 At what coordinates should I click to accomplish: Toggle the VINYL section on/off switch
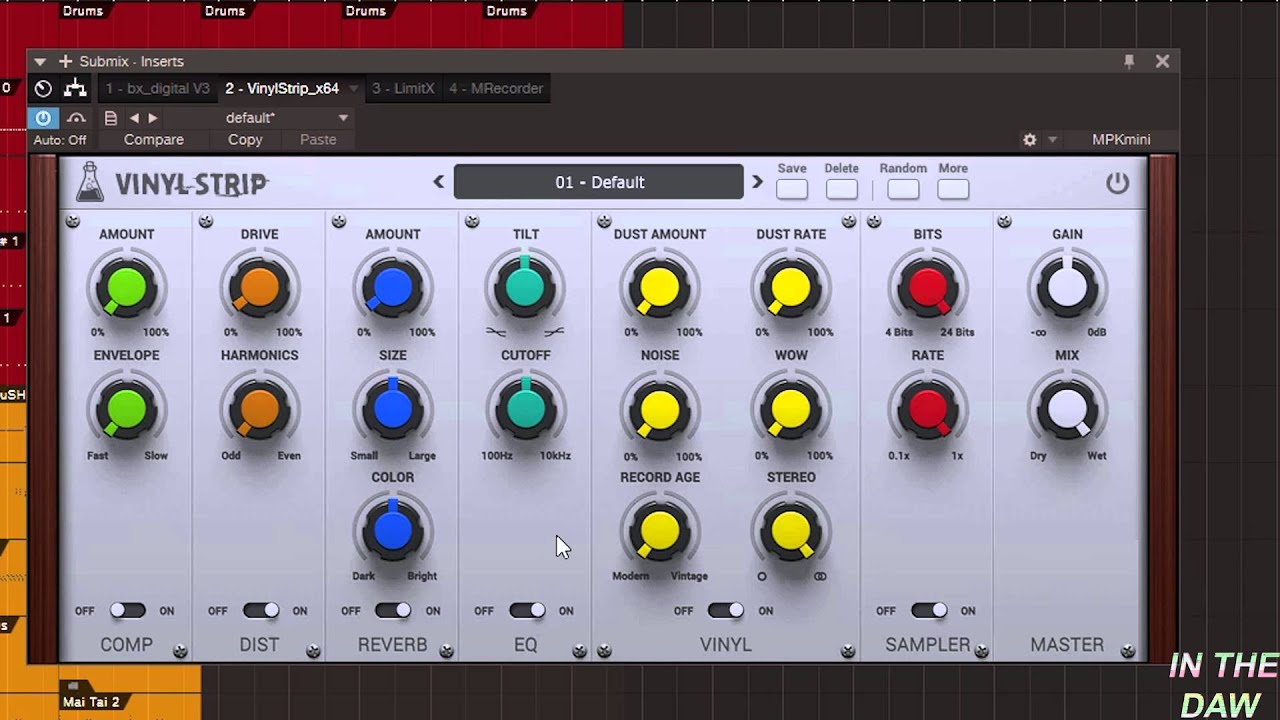[725, 610]
